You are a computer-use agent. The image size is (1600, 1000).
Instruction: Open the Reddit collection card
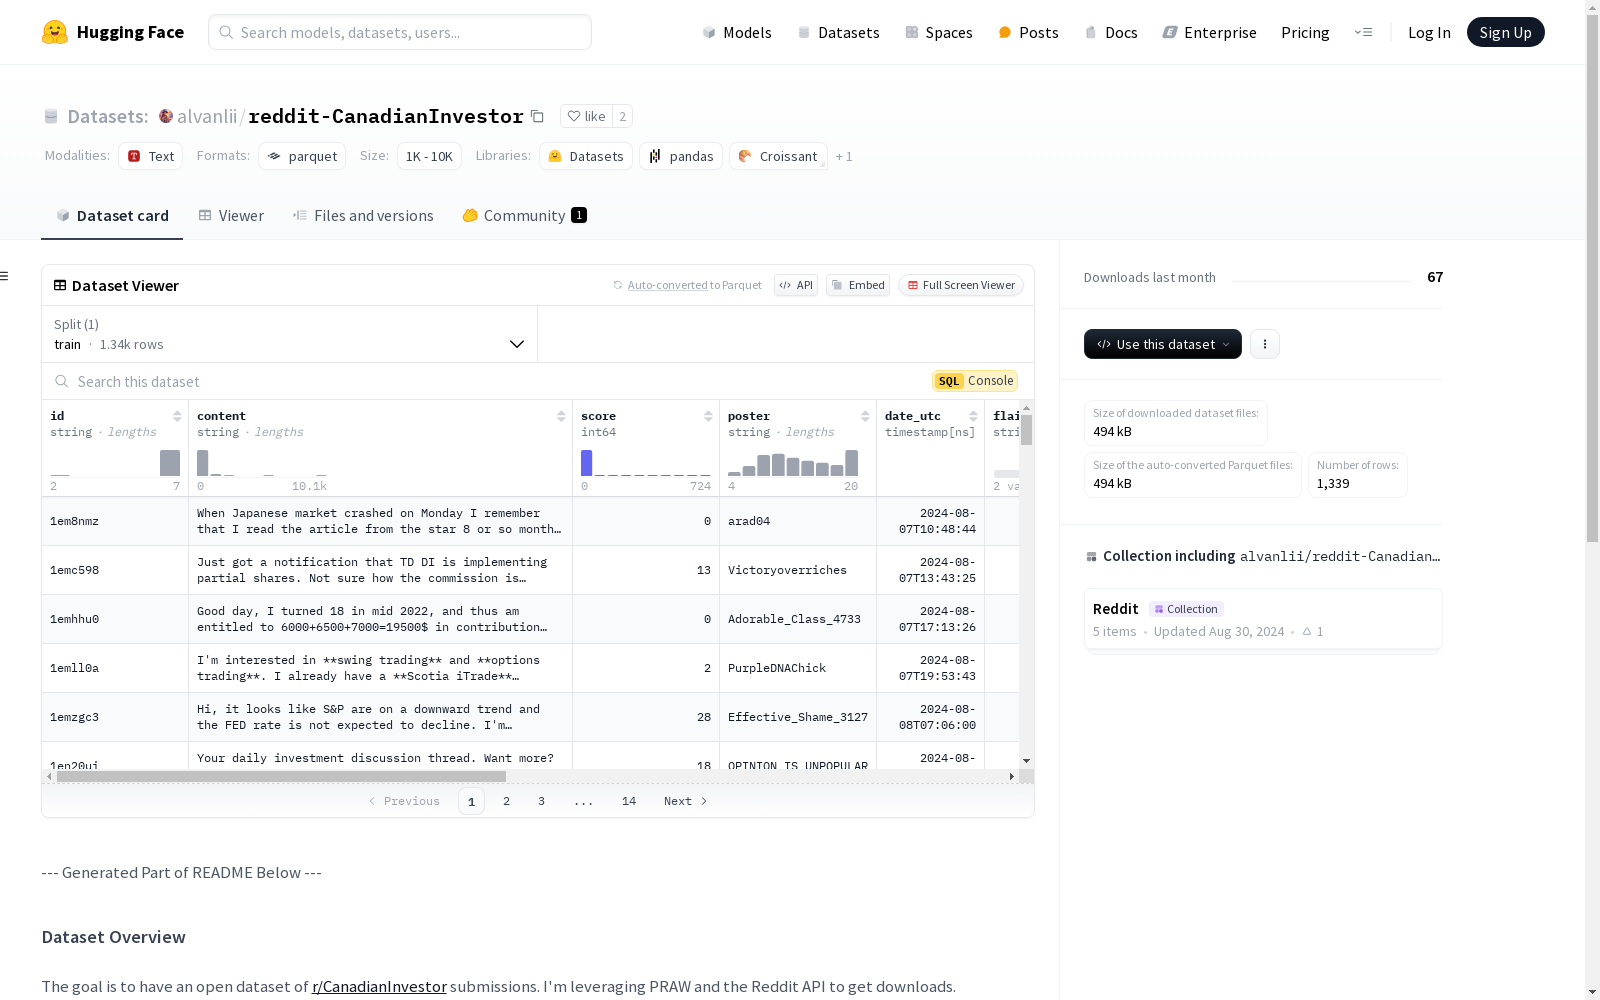point(1263,619)
